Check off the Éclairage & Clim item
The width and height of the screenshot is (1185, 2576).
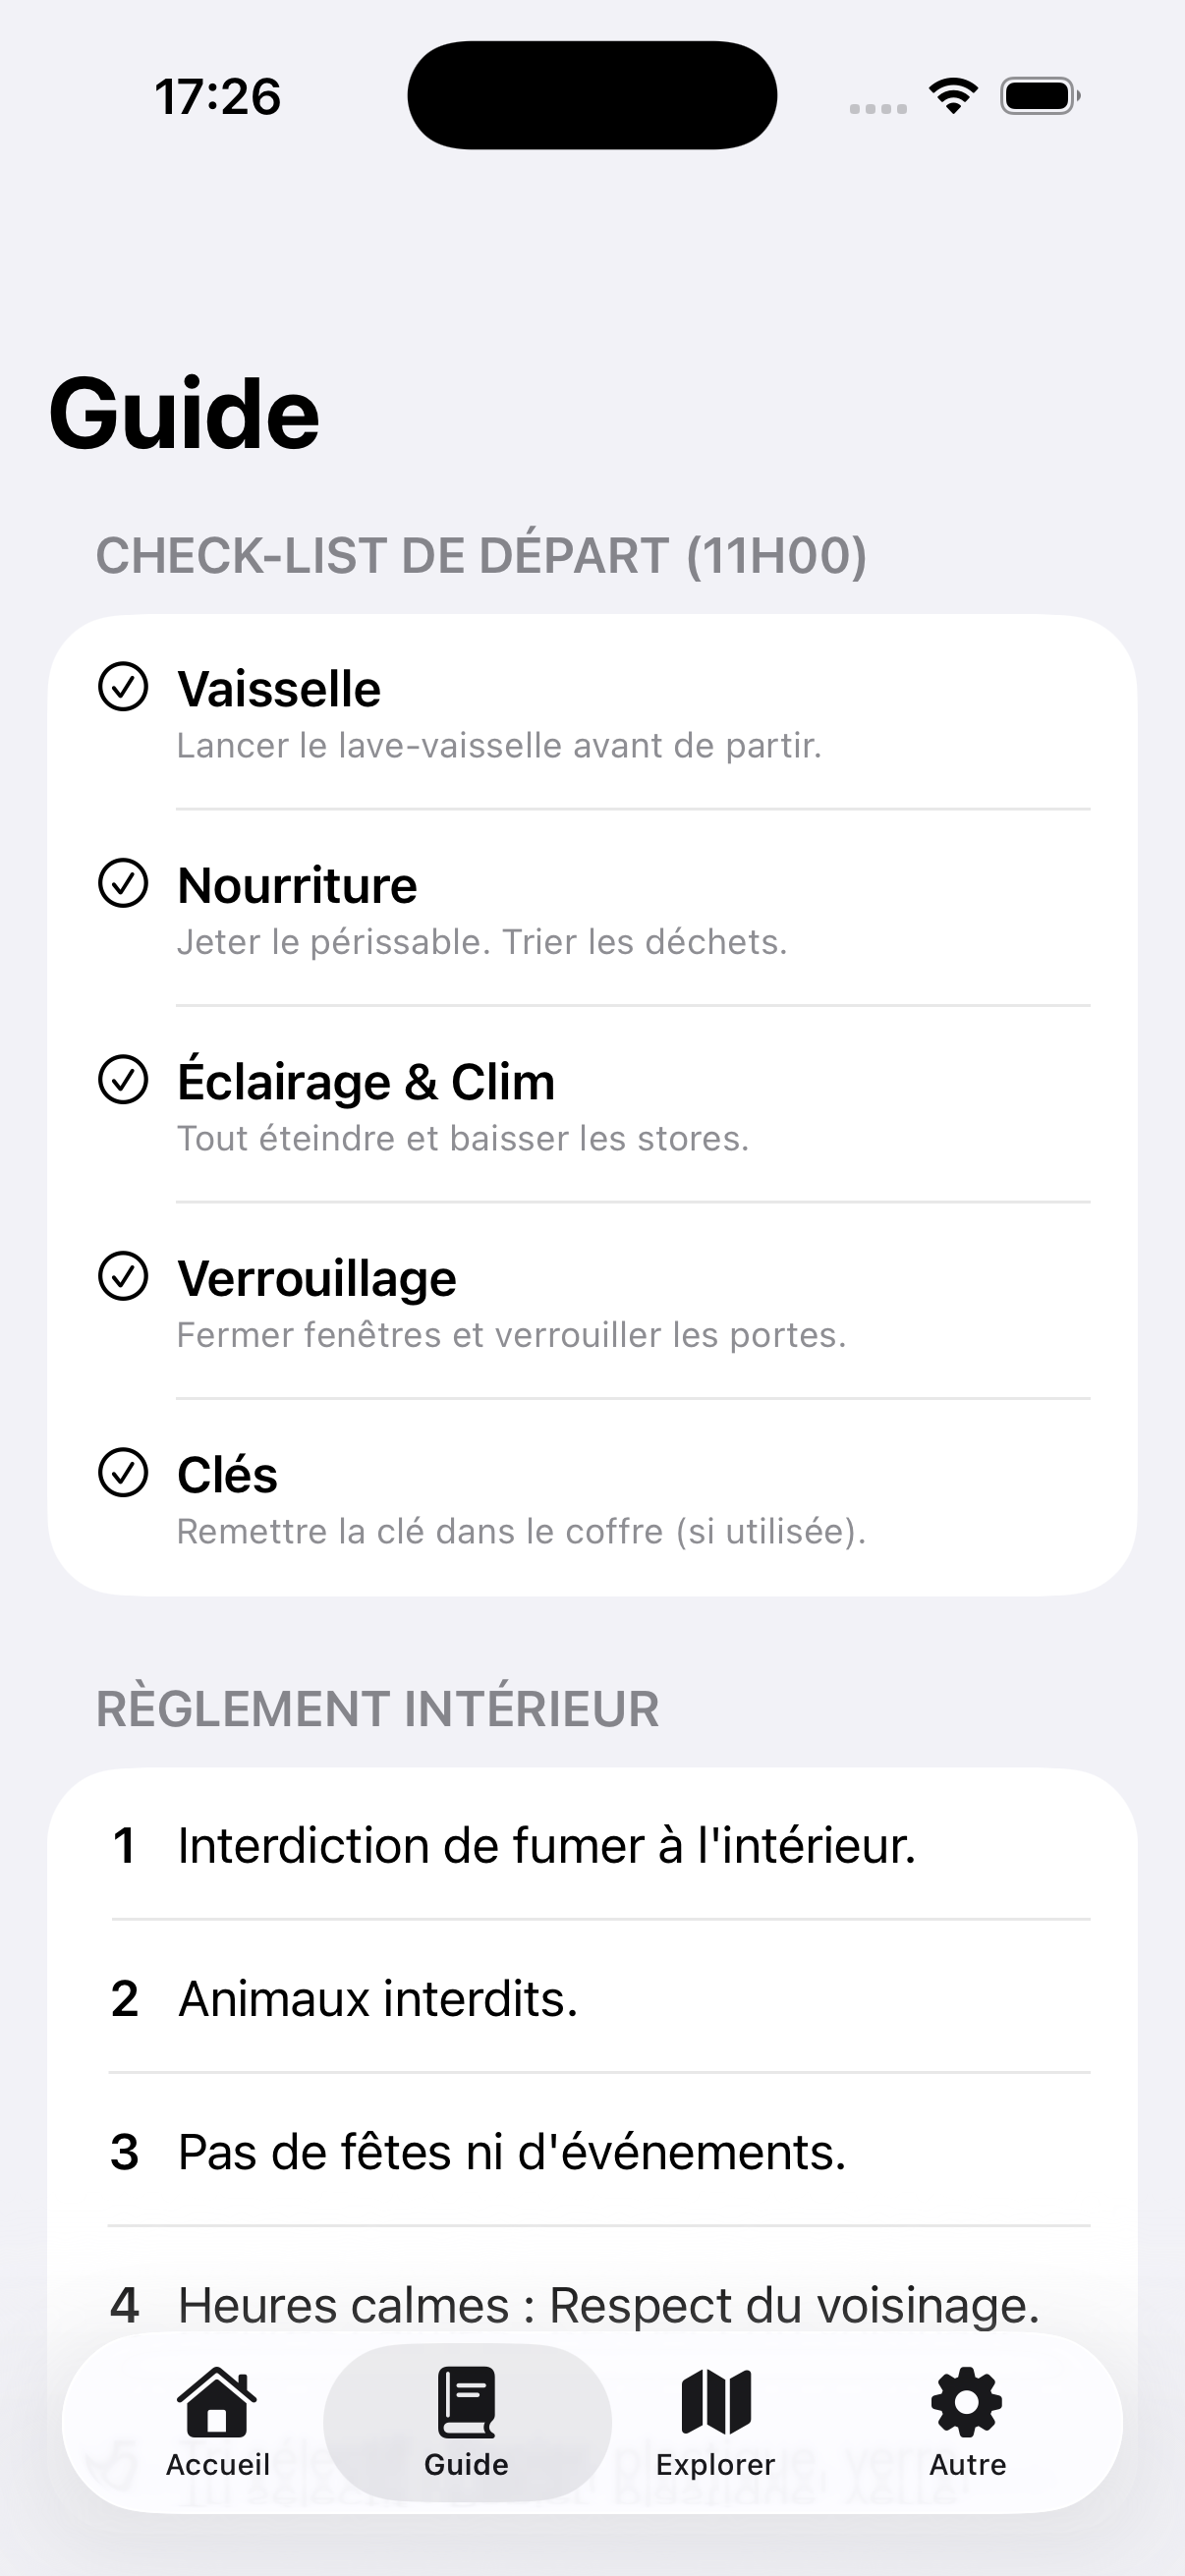click(x=124, y=1080)
